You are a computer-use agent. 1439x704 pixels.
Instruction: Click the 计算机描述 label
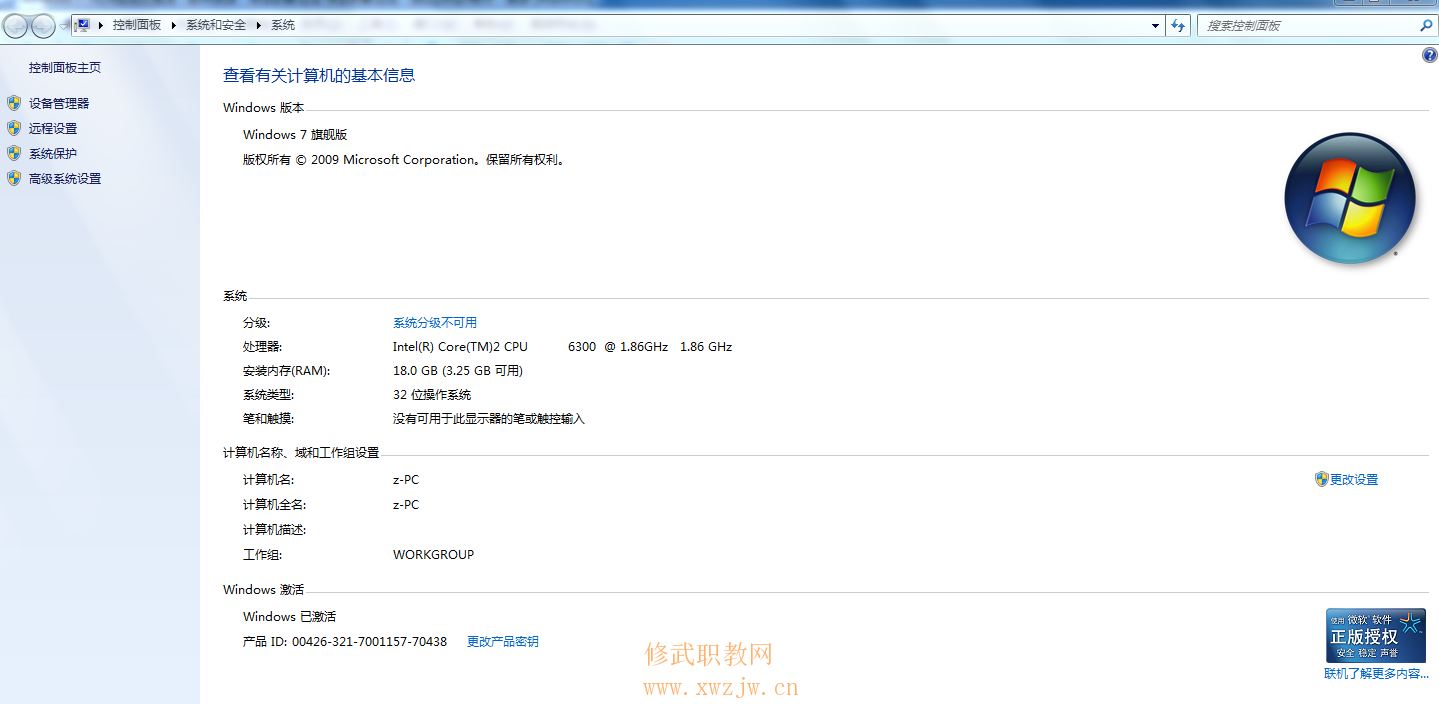point(274,530)
